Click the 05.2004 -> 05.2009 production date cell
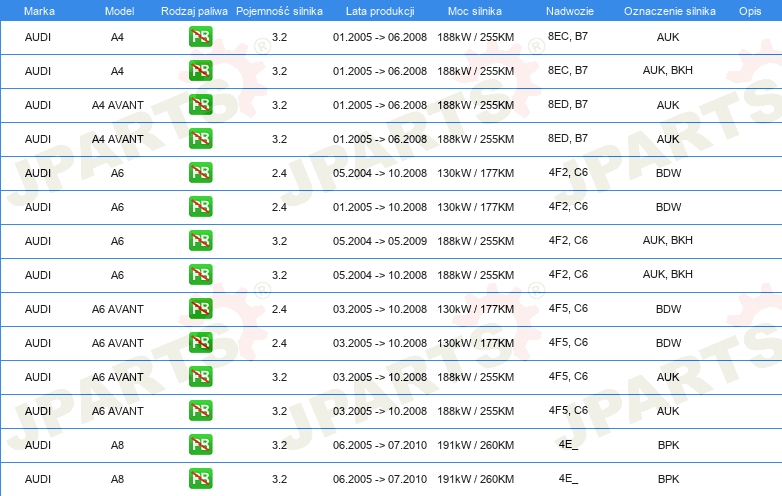The image size is (782, 496). click(379, 241)
